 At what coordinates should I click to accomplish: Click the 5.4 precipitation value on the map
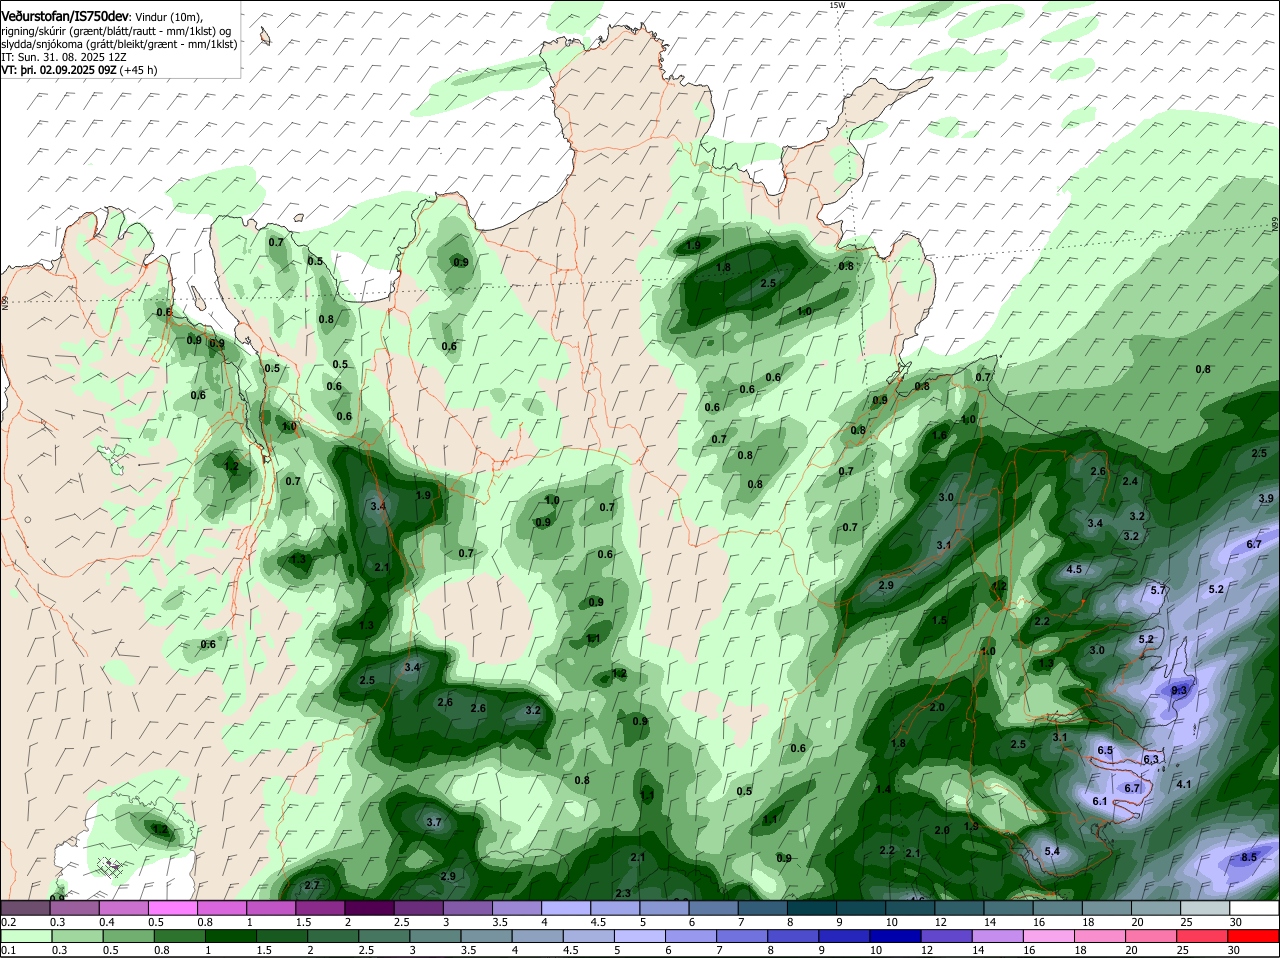[1052, 851]
